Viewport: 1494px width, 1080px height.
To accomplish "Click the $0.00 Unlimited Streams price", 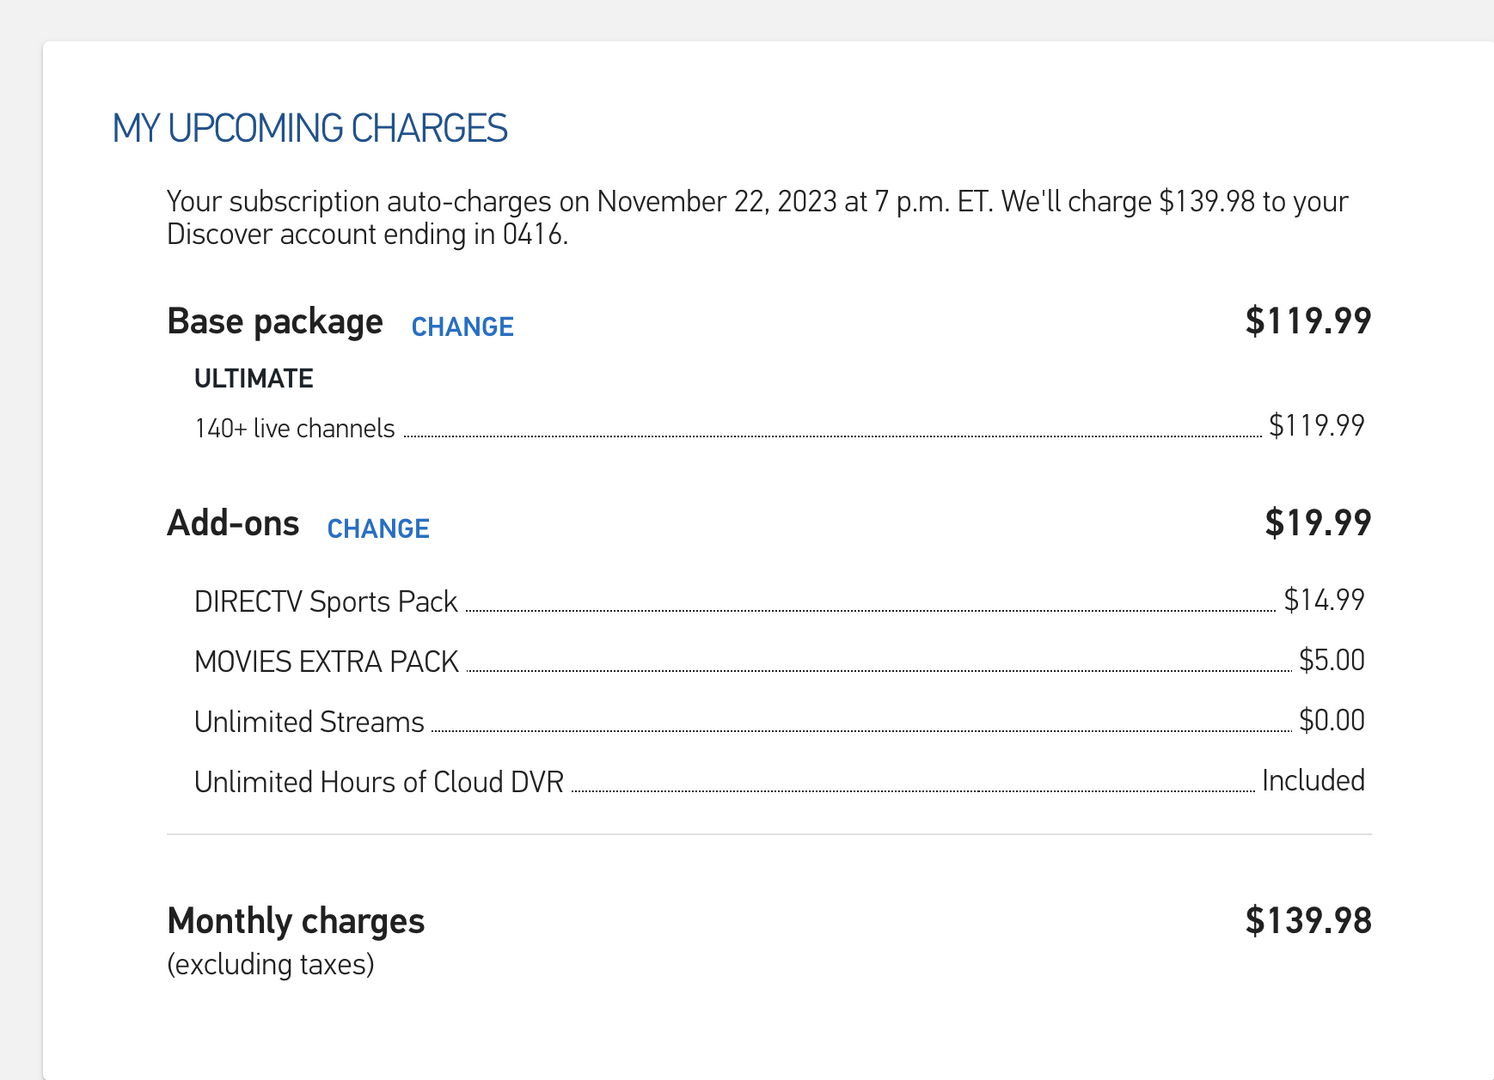I will pyautogui.click(x=1331, y=720).
